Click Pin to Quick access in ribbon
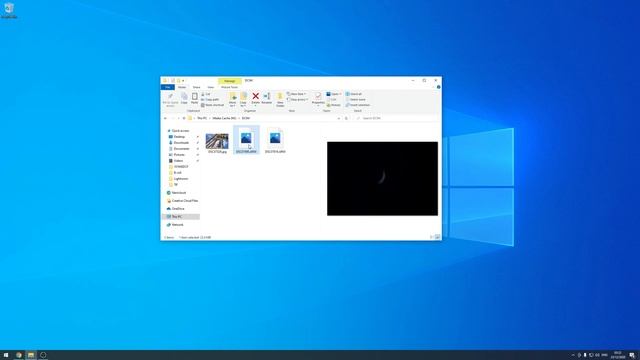Image resolution: width=640 pixels, height=360 pixels. 170,100
